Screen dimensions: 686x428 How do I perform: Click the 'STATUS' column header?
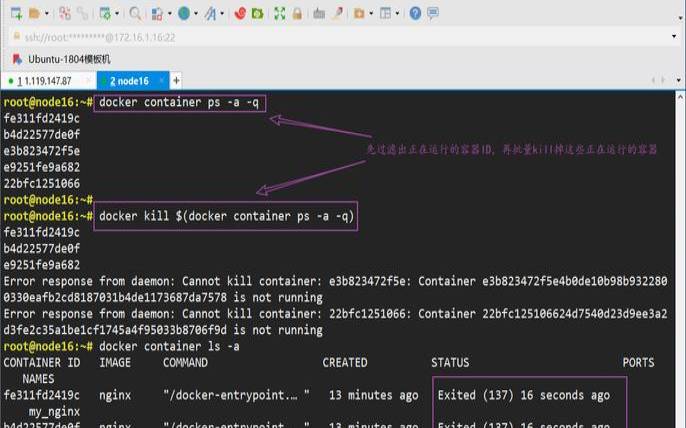coord(450,363)
